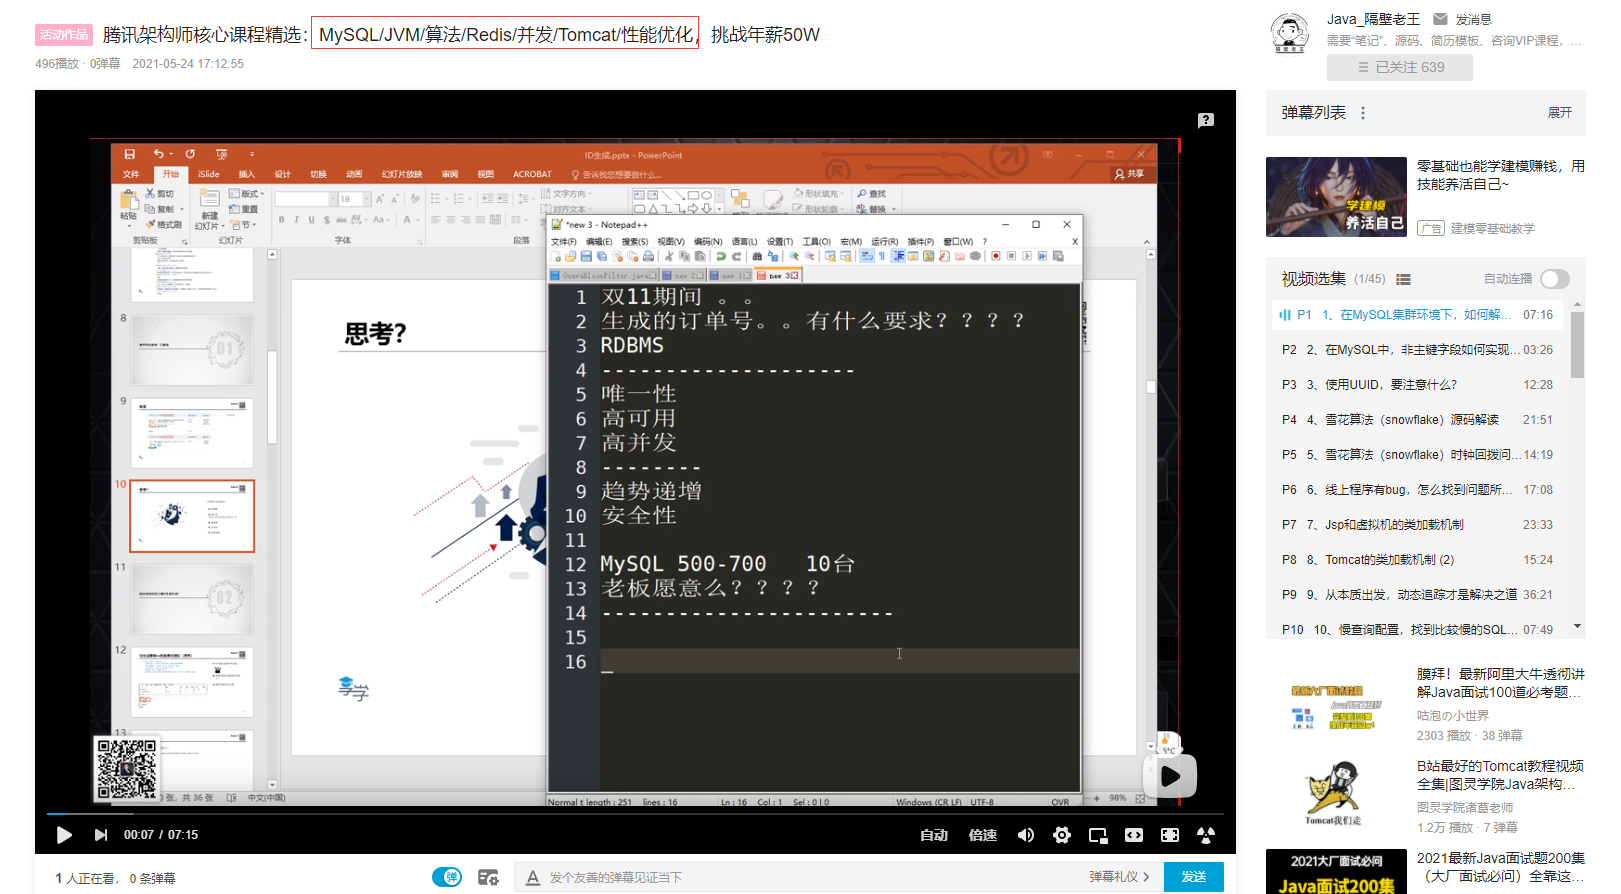Click the envelope icon beside 发消息

click(x=1440, y=19)
